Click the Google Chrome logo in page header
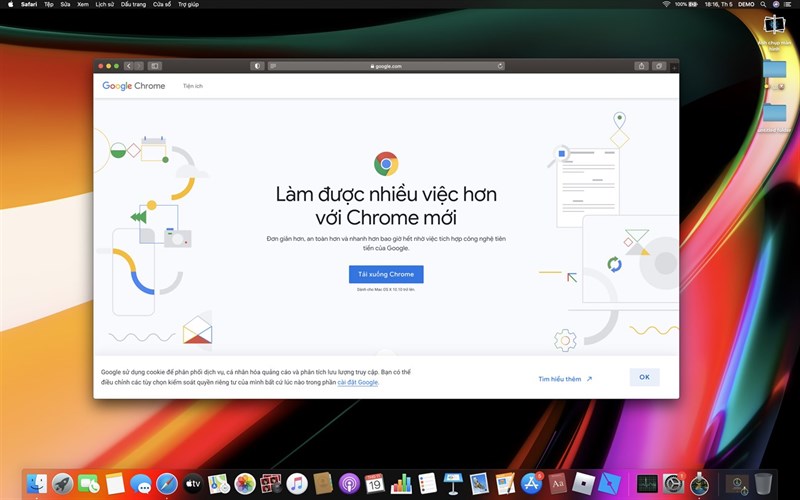 click(x=134, y=86)
